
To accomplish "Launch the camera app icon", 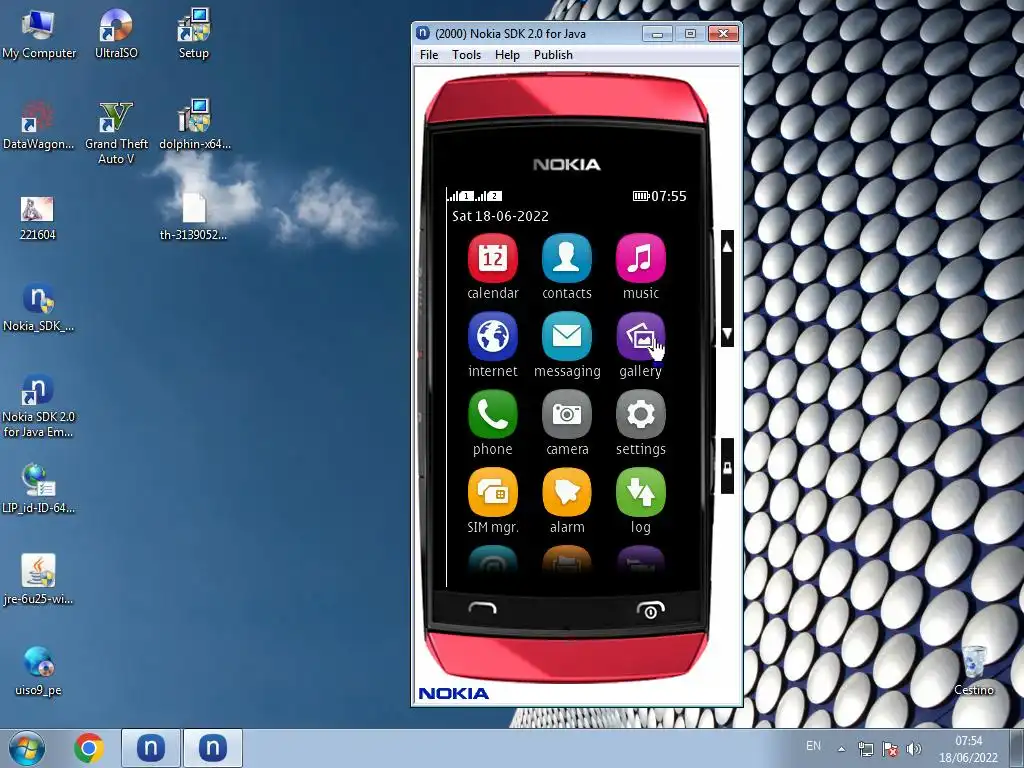I will click(566, 415).
